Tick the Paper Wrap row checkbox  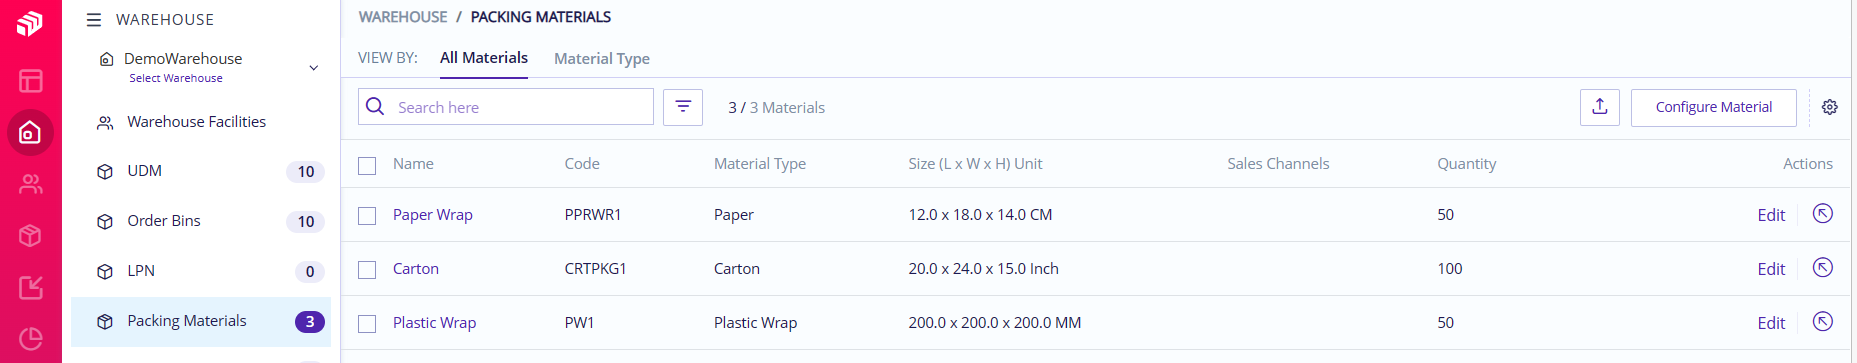point(367,215)
